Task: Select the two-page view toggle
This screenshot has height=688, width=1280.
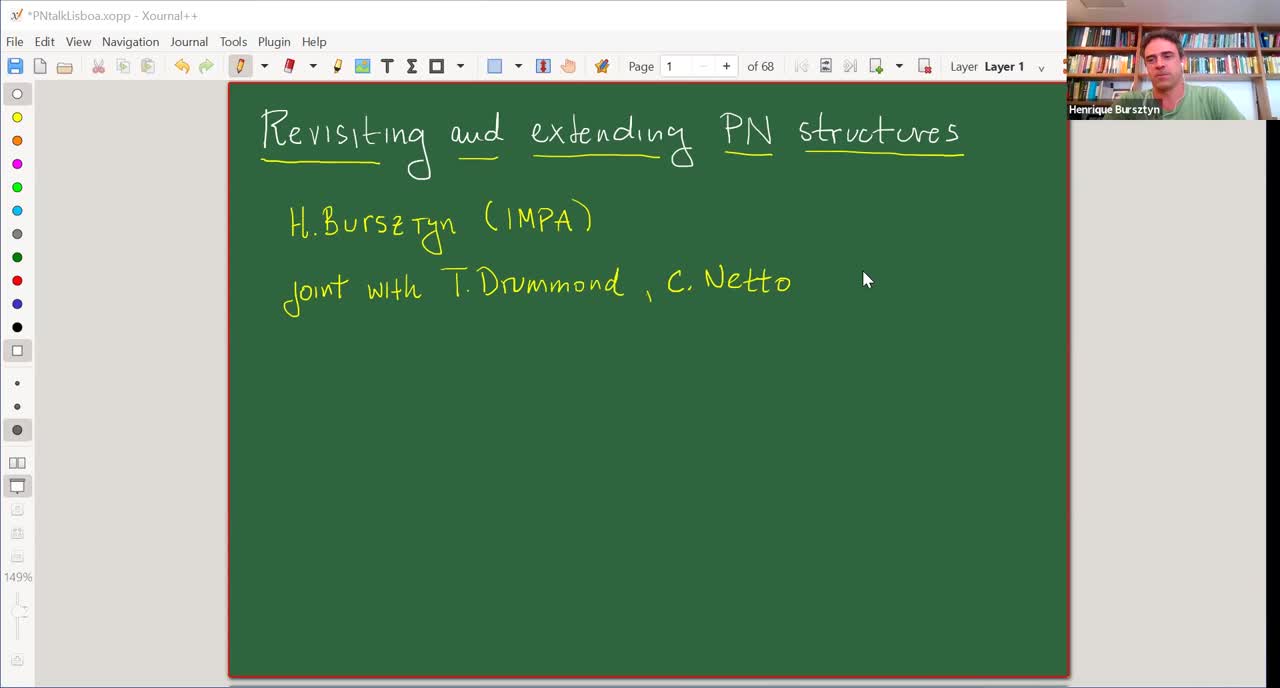Action: tap(17, 462)
